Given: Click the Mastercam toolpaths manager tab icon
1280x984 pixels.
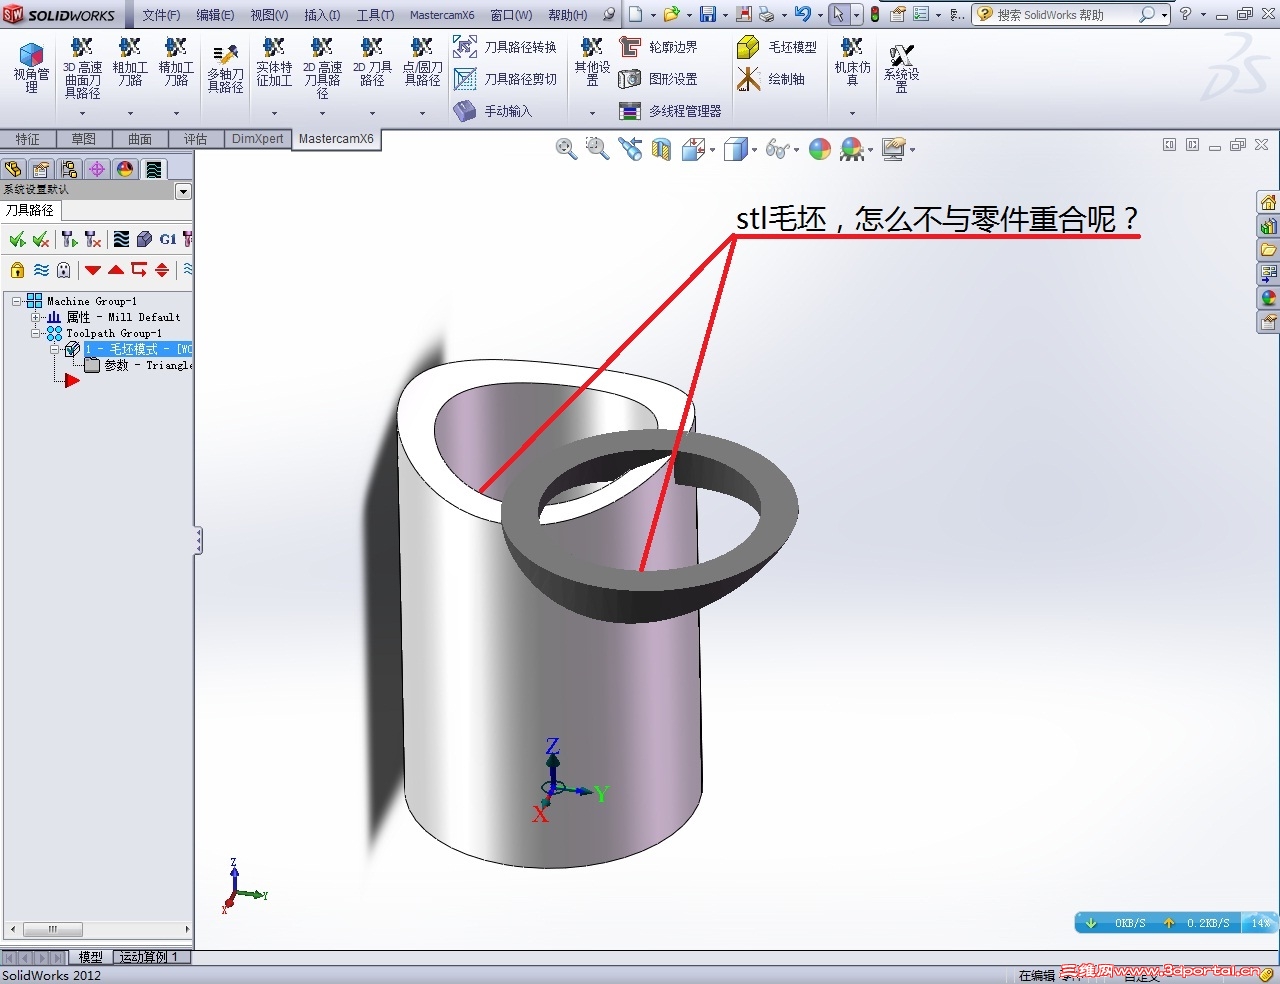Looking at the screenshot, I should pyautogui.click(x=153, y=169).
